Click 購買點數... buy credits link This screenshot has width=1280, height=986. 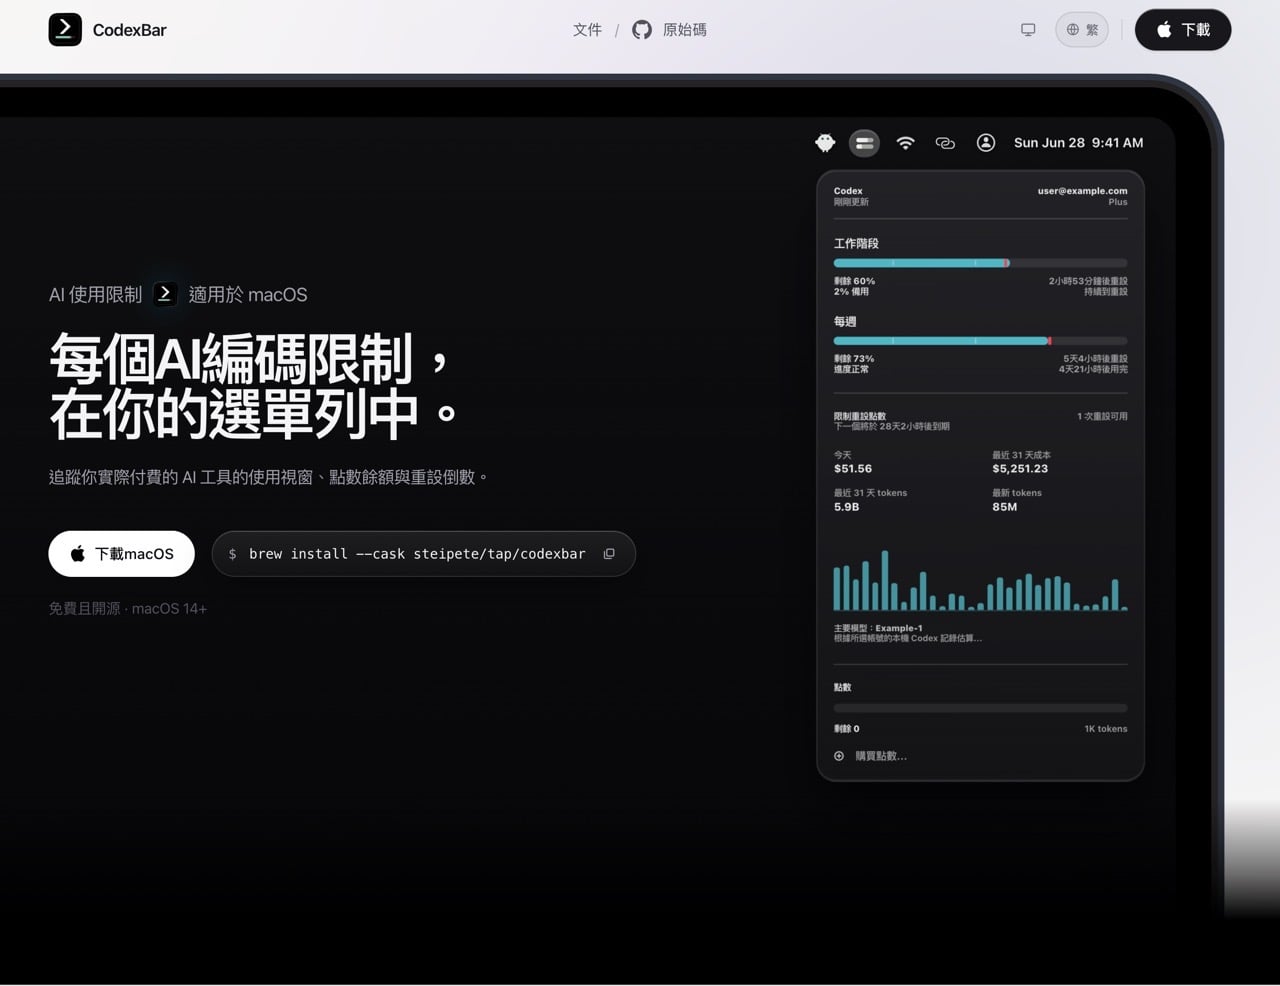point(881,756)
